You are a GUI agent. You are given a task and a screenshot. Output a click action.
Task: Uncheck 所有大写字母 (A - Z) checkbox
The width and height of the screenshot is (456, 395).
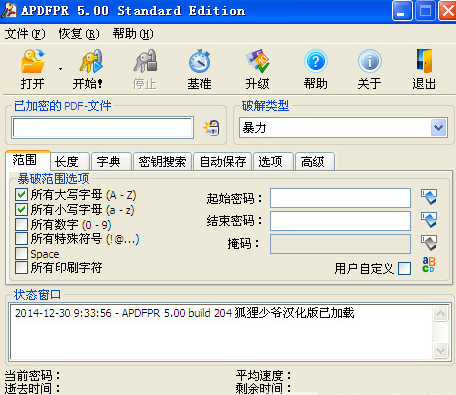pyautogui.click(x=21, y=195)
